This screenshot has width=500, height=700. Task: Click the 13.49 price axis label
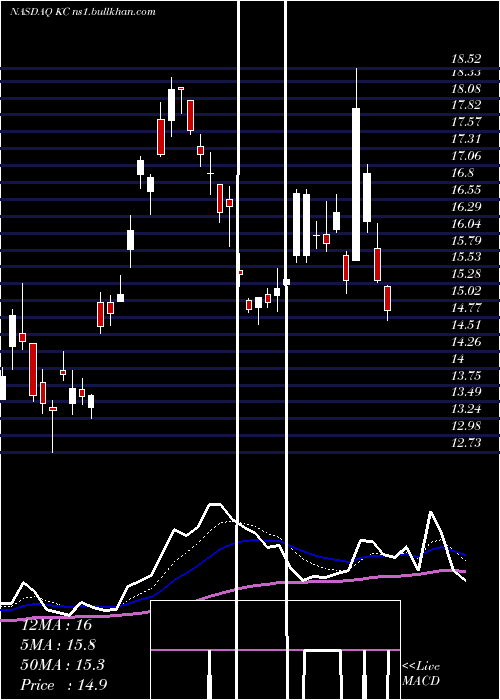[x=466, y=392]
